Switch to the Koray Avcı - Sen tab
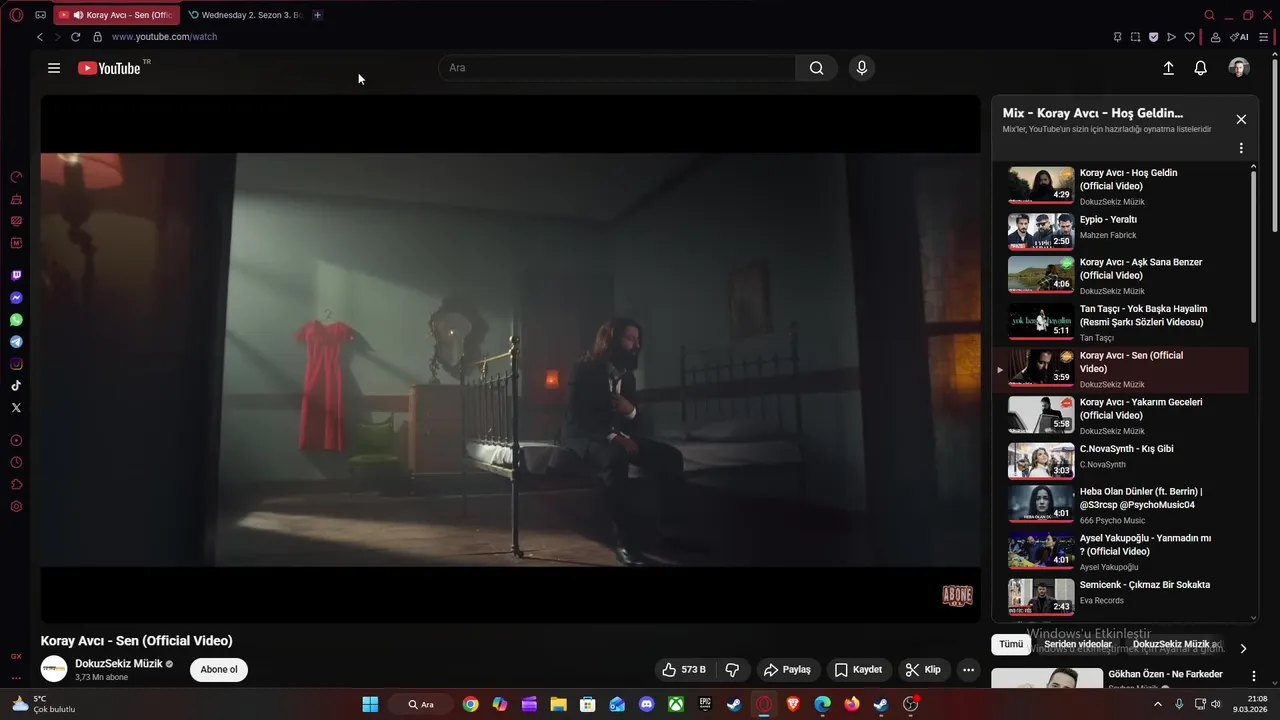Viewport: 1280px width, 720px height. [116, 15]
